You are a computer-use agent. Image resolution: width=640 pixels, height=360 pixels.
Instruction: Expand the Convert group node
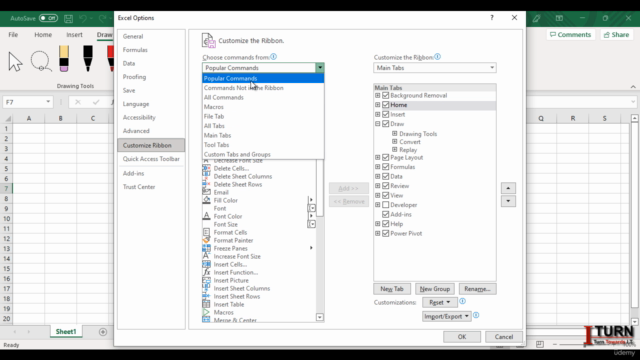(x=395, y=142)
